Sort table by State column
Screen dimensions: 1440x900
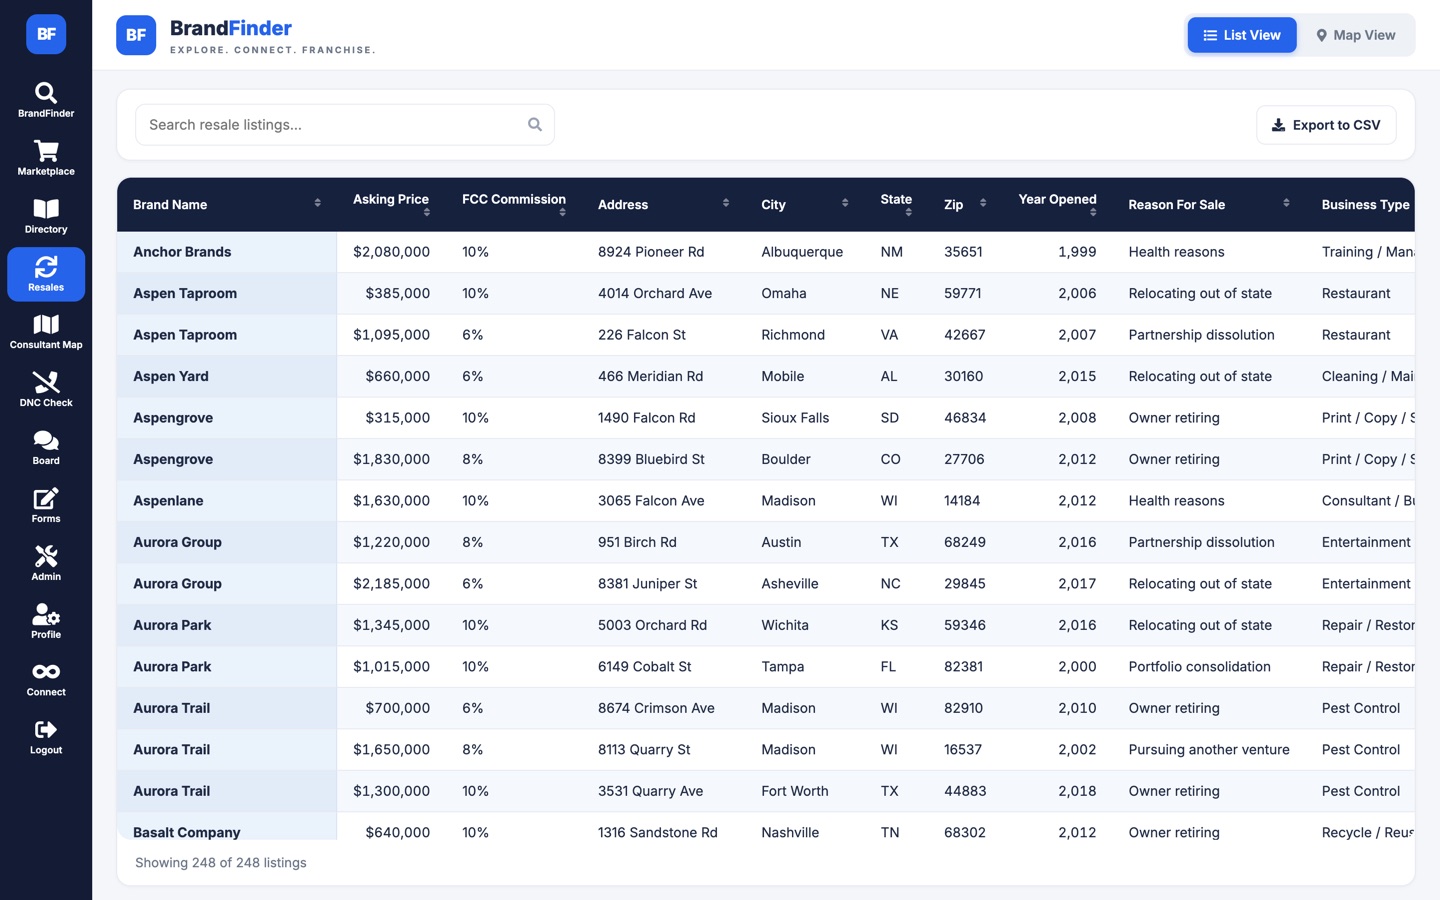pos(896,205)
